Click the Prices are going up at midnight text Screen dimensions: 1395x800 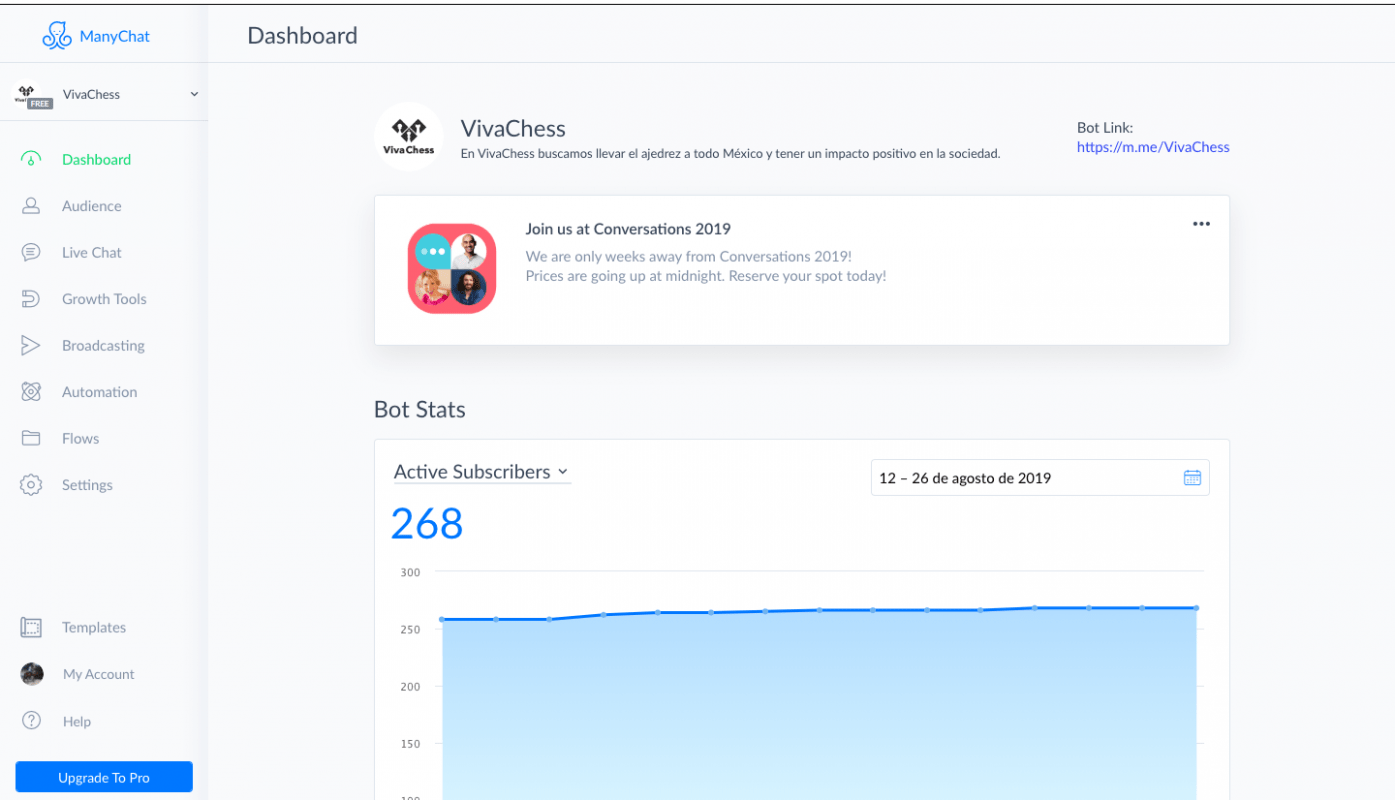pos(706,276)
